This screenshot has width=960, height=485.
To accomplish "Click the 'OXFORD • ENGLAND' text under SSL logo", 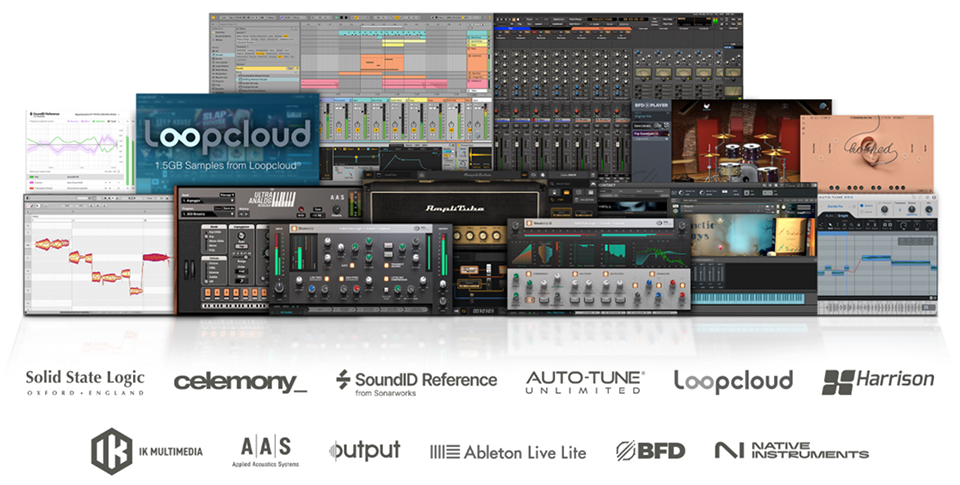I will click(x=85, y=393).
